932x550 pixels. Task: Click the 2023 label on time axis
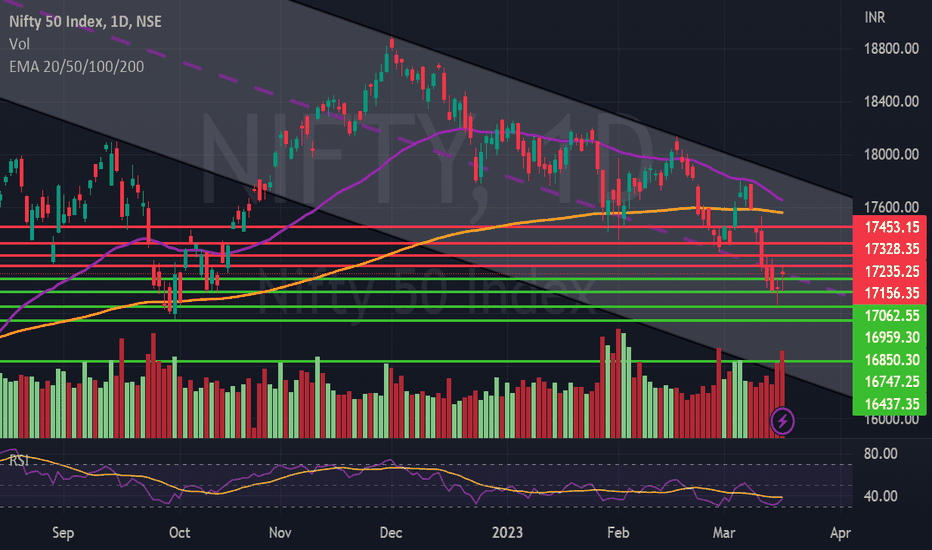pyautogui.click(x=507, y=532)
